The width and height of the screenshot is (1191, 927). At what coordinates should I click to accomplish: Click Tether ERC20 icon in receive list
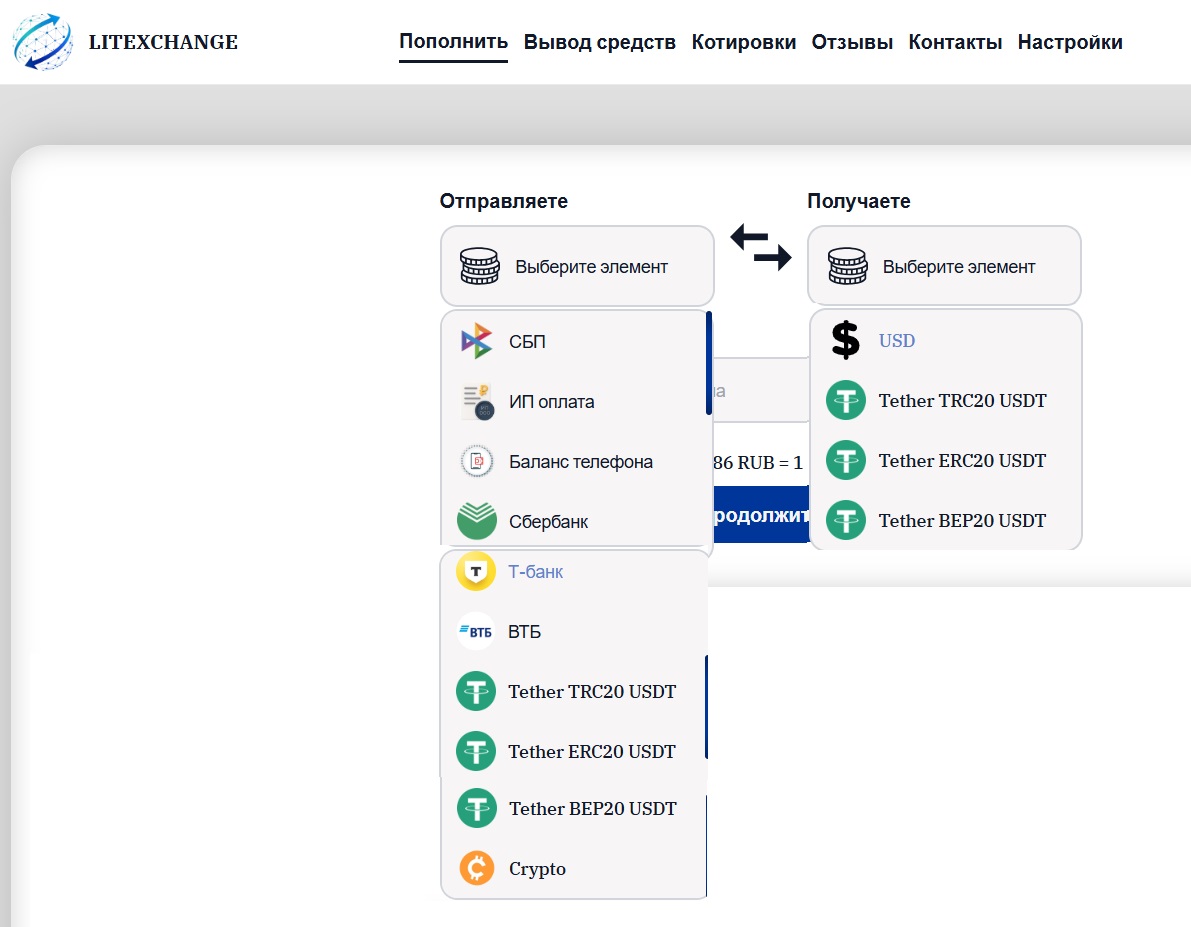(846, 460)
